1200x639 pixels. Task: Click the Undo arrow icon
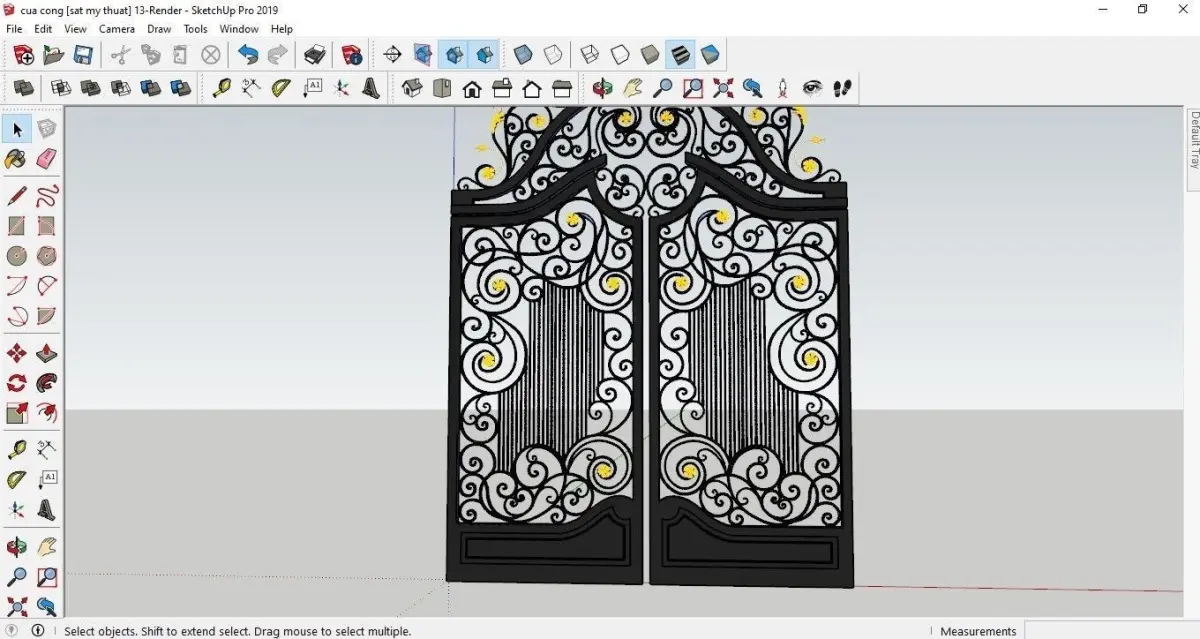click(248, 55)
